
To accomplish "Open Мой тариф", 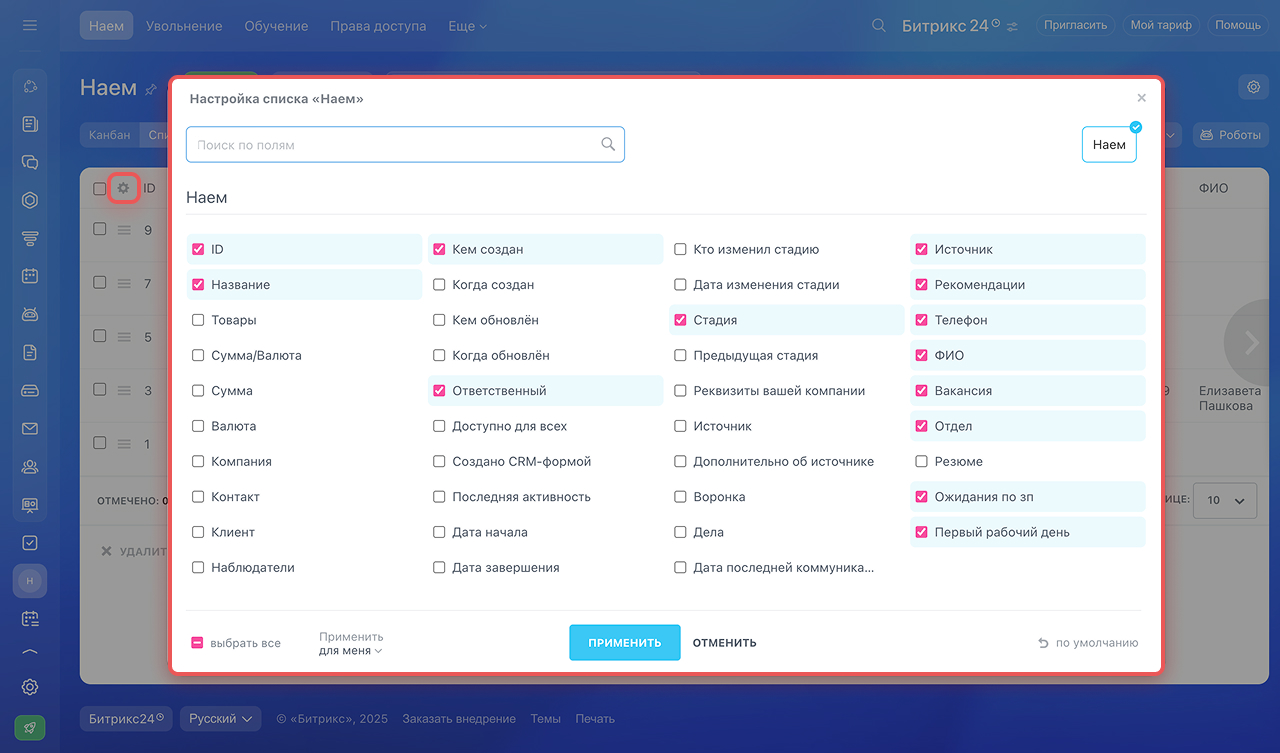I will point(1161,25).
